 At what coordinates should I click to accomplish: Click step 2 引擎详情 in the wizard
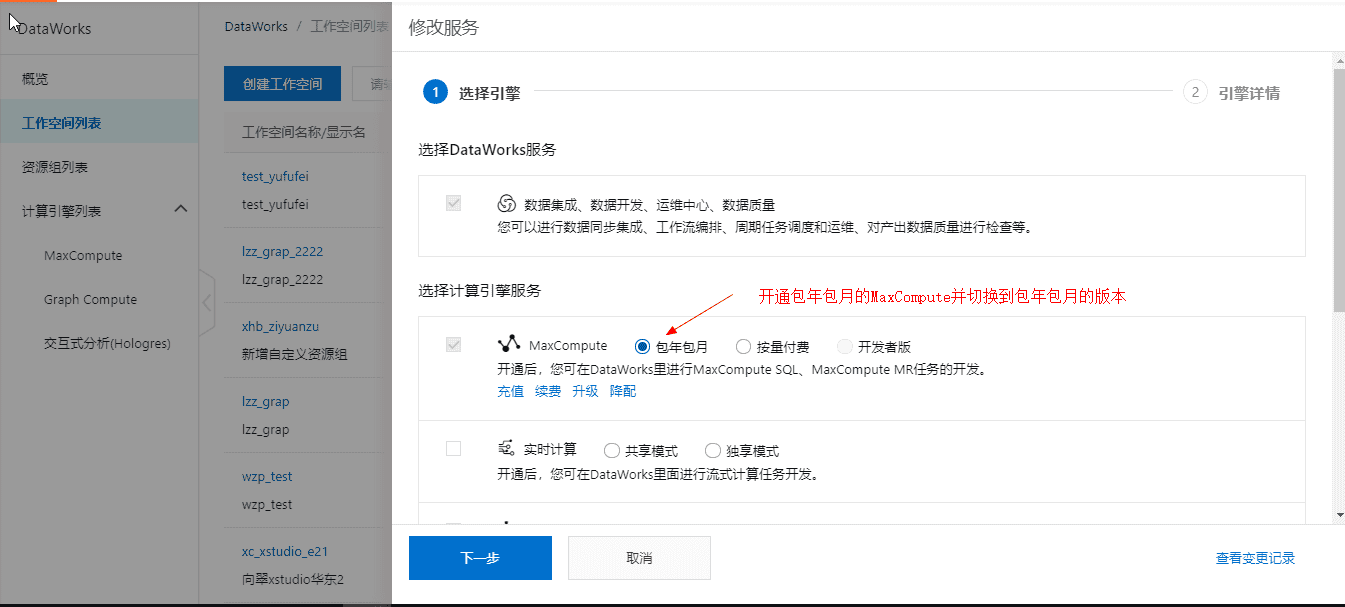click(1231, 93)
